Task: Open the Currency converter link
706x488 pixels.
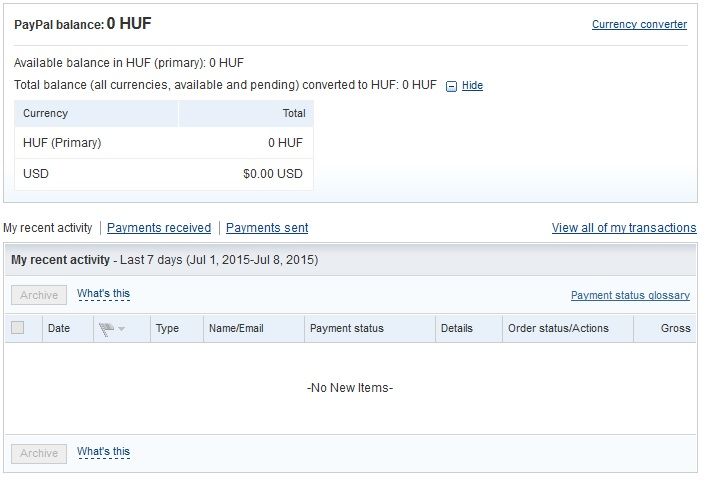Action: pos(639,24)
